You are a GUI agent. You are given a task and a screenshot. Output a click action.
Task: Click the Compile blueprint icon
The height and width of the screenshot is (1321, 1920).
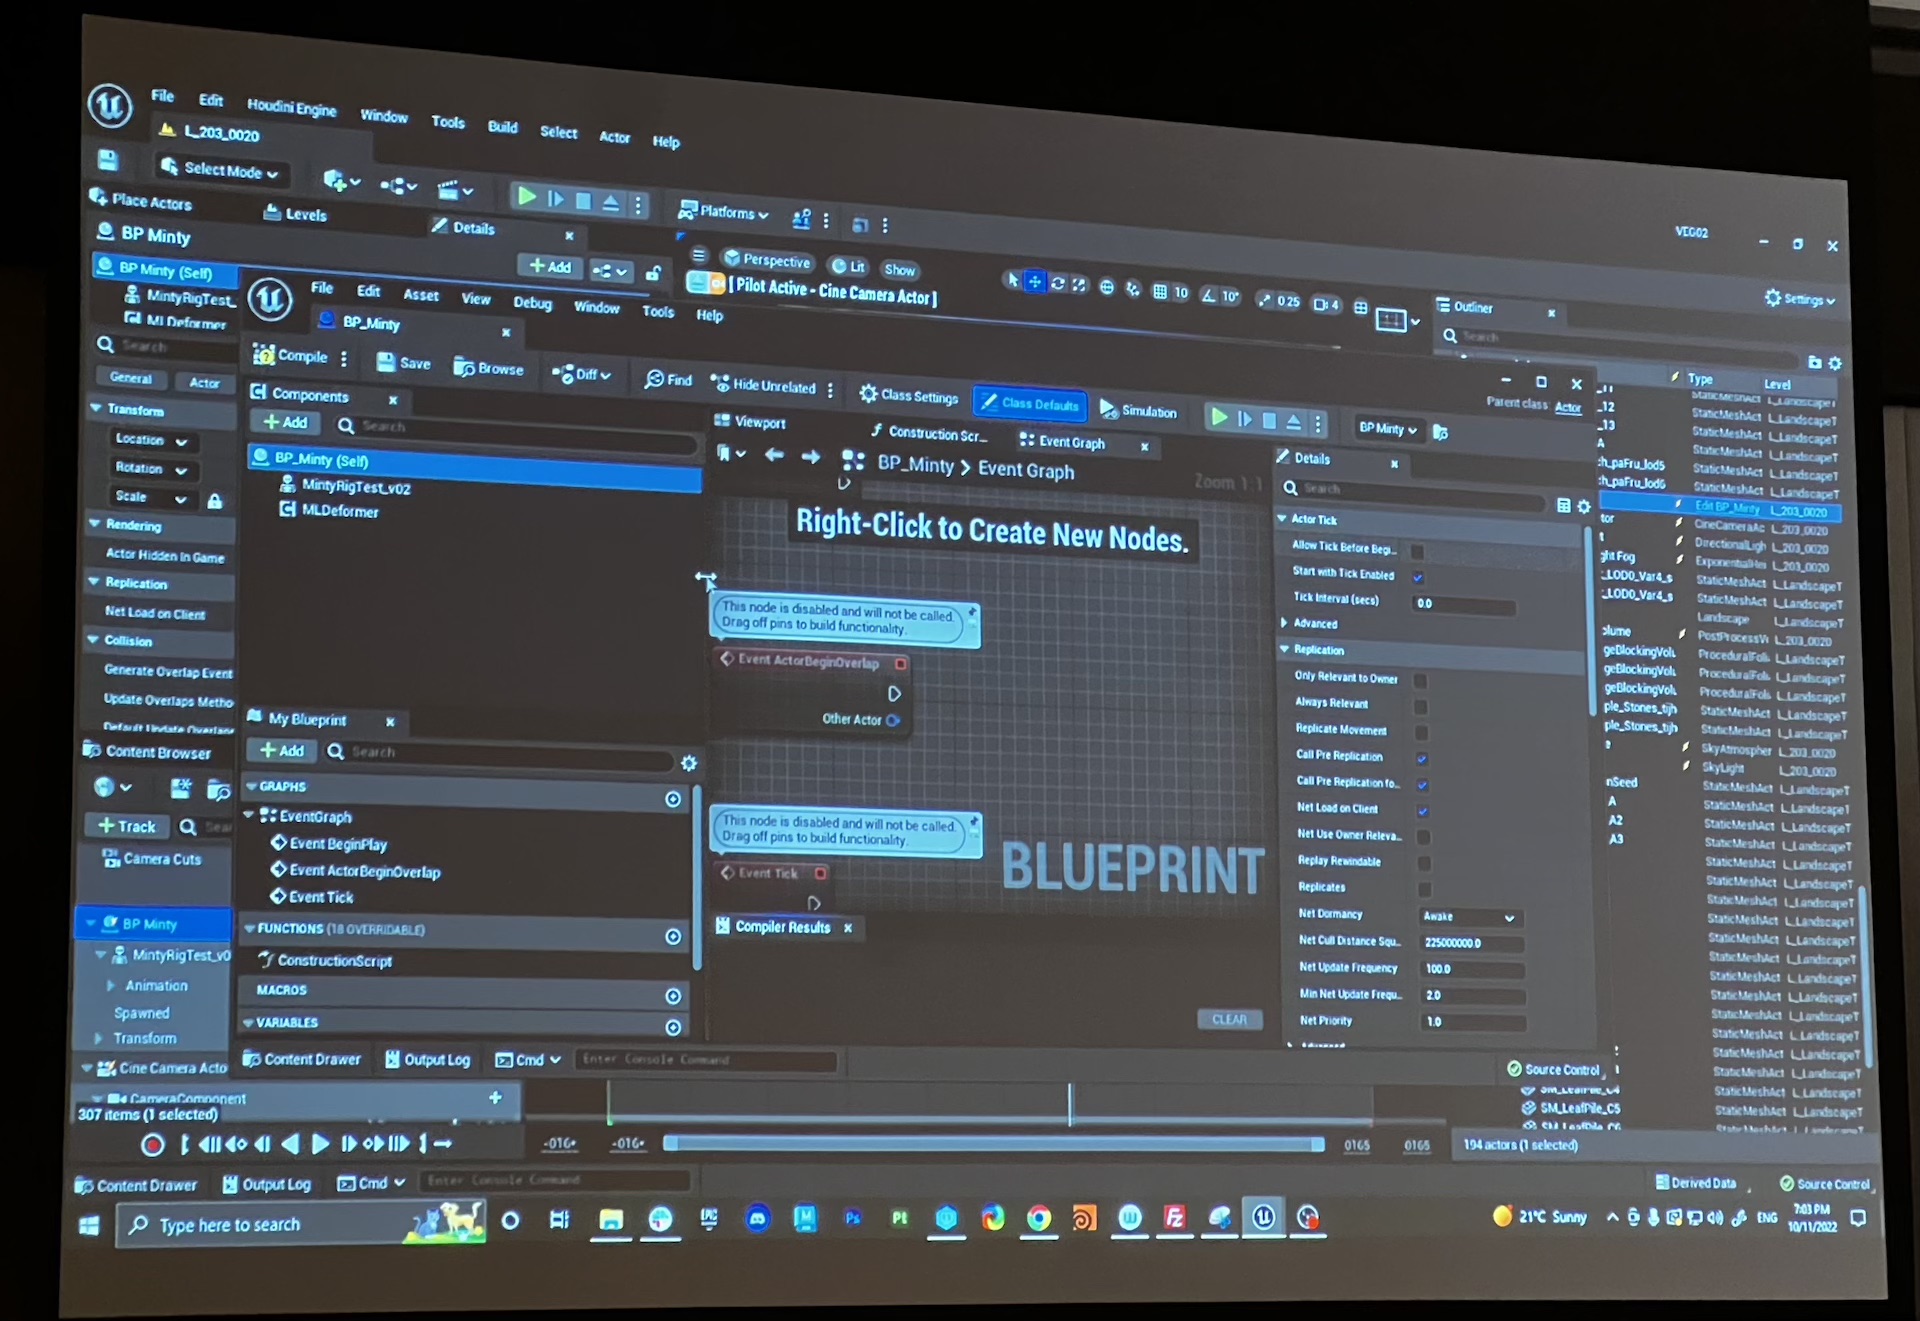point(265,355)
